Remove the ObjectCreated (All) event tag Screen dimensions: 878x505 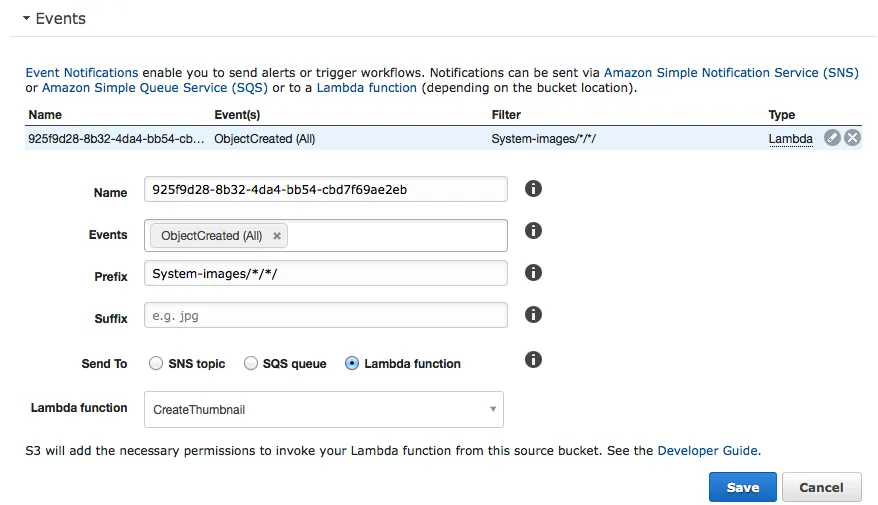coord(277,236)
